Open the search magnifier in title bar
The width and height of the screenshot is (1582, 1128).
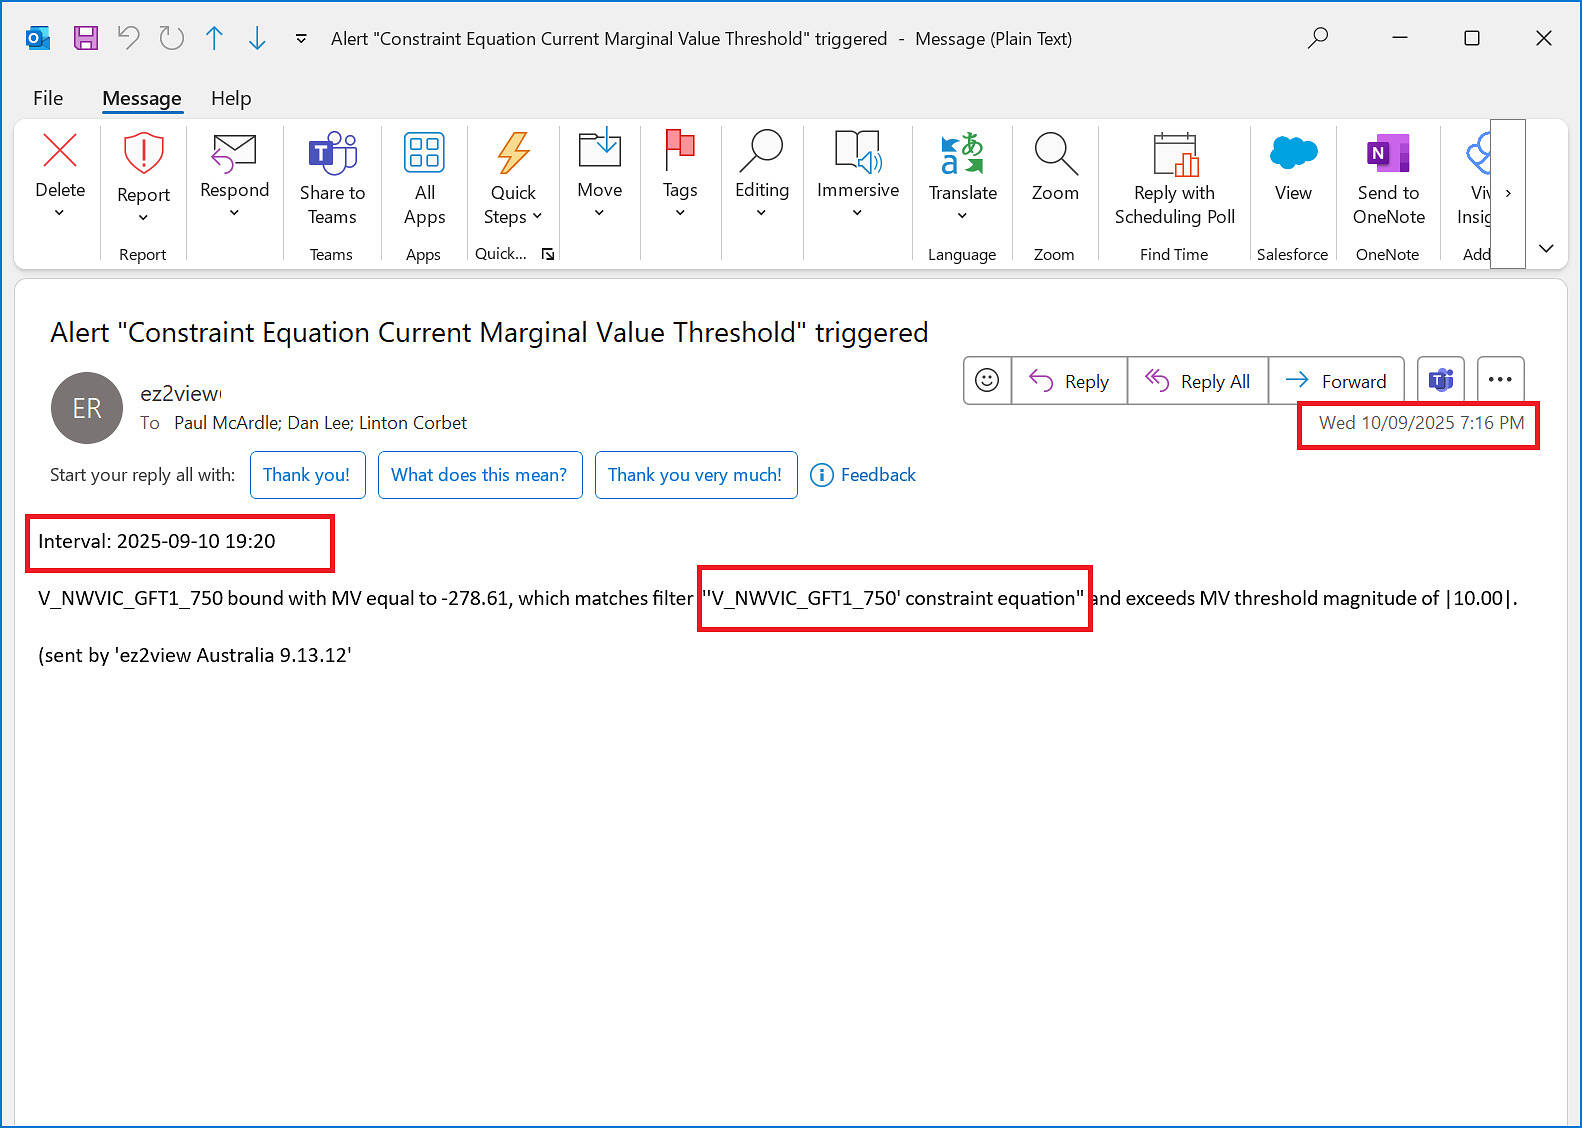pos(1318,38)
